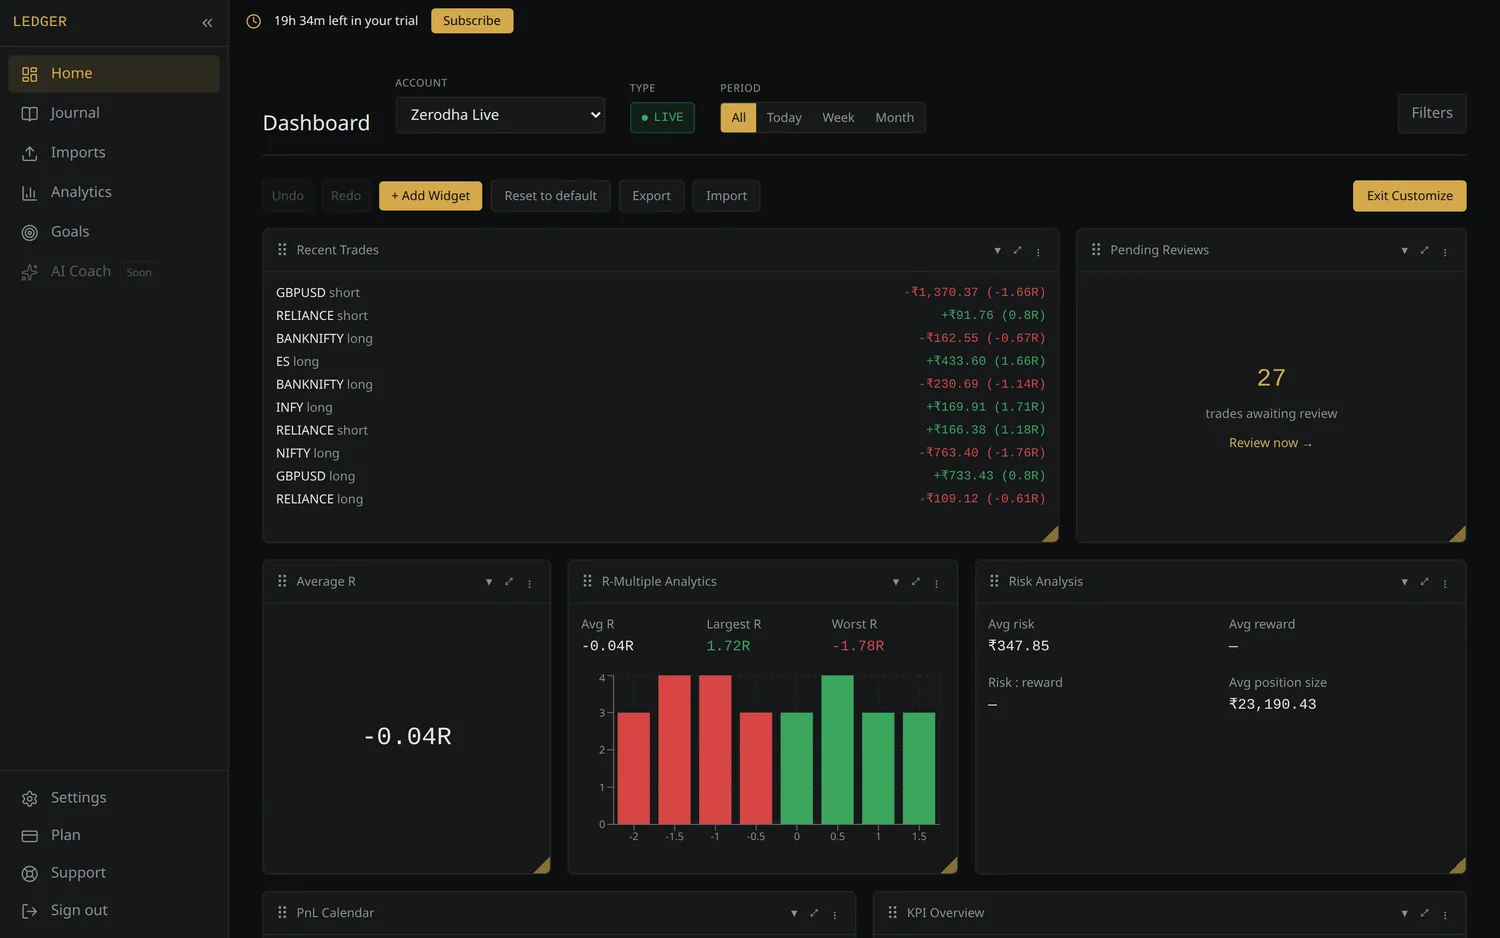Click the Add Widget button
This screenshot has height=938, width=1500.
click(430, 196)
